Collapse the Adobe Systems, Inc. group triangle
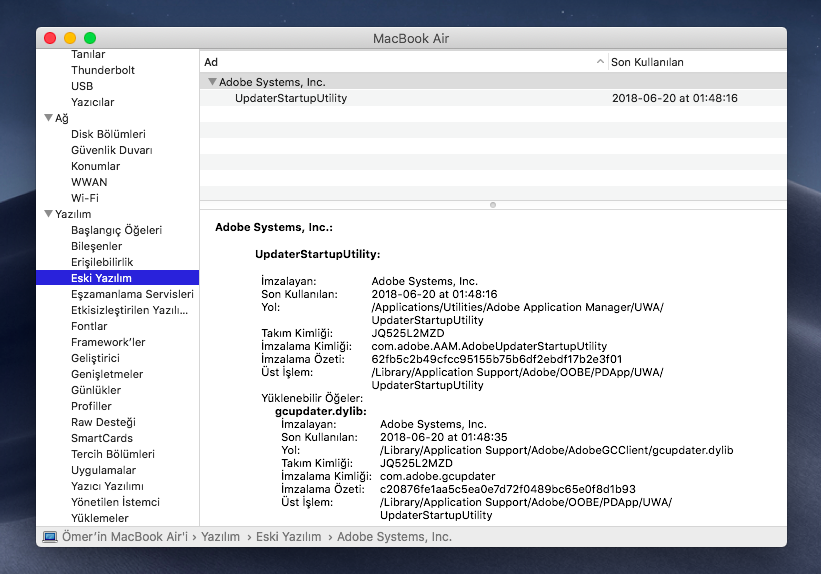Screen dimensions: 821x574 pyautogui.click(x=212, y=82)
